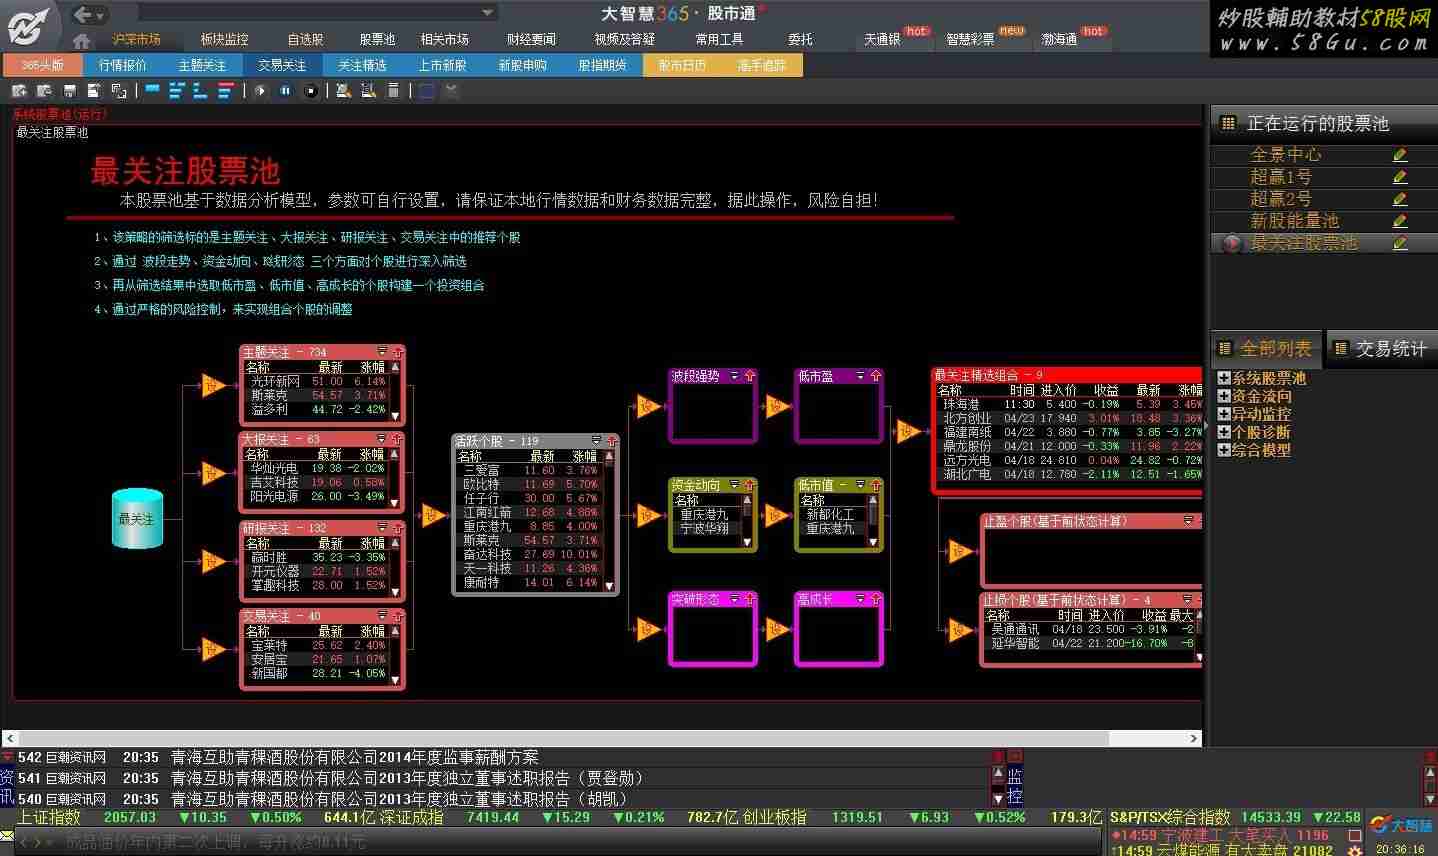Click the horizontal scrollbar under the canvas

[604, 738]
